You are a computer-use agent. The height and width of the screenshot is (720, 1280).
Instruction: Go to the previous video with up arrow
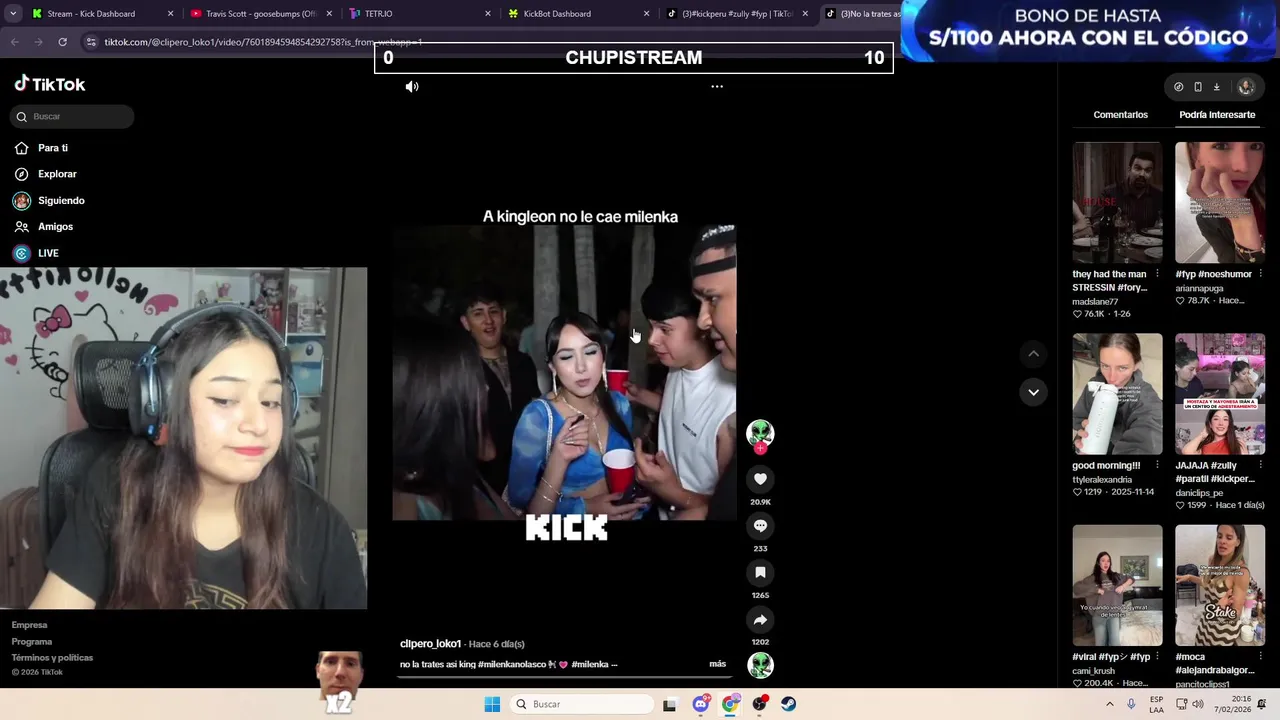pyautogui.click(x=1033, y=354)
